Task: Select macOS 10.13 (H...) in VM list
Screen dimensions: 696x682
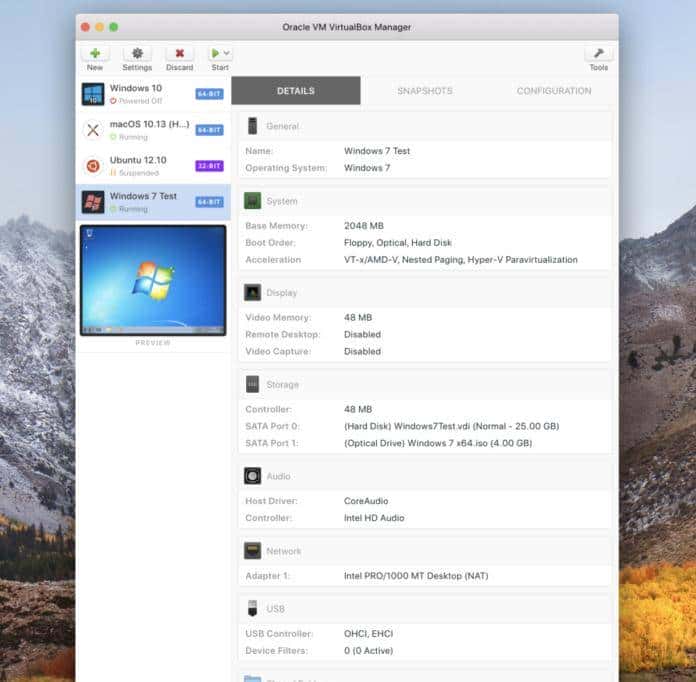Action: pos(153,130)
